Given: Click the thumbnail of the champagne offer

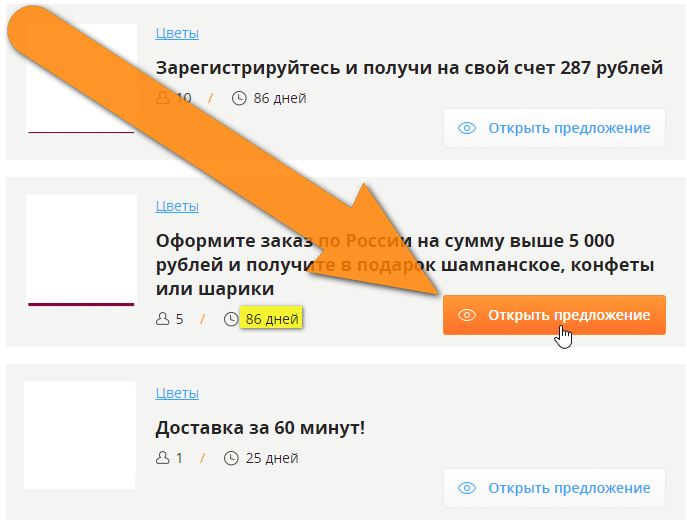Looking at the screenshot, I should pyautogui.click(x=81, y=251).
